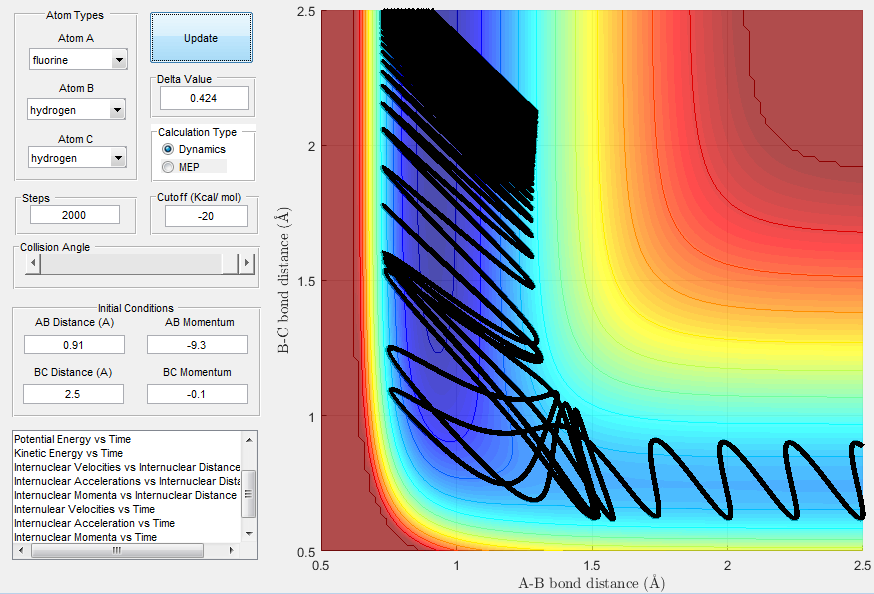Screen dimensions: 874x594
Task: Click the Delta Value field showing 0.424
Action: click(204, 99)
